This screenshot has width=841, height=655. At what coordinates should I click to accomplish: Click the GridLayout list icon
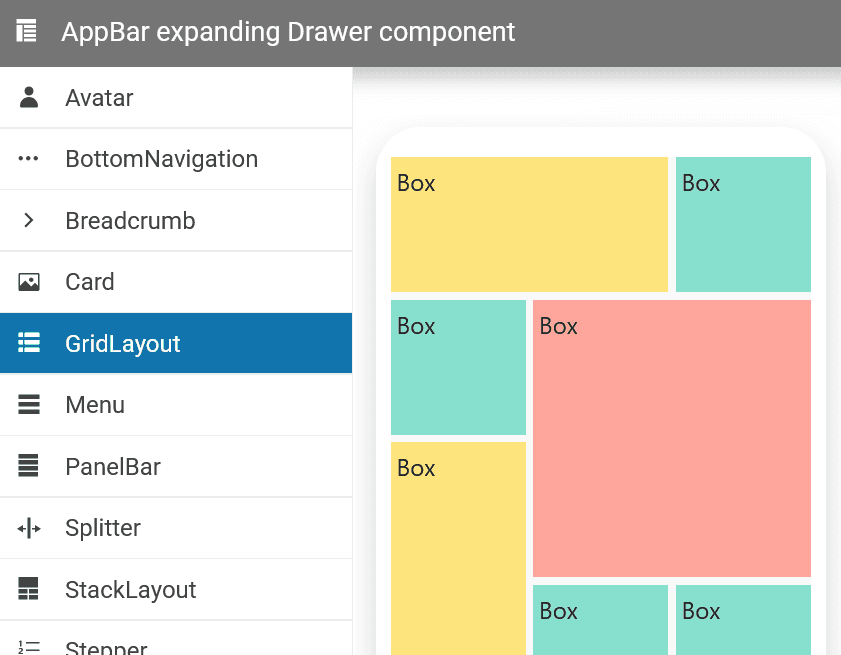click(x=29, y=342)
